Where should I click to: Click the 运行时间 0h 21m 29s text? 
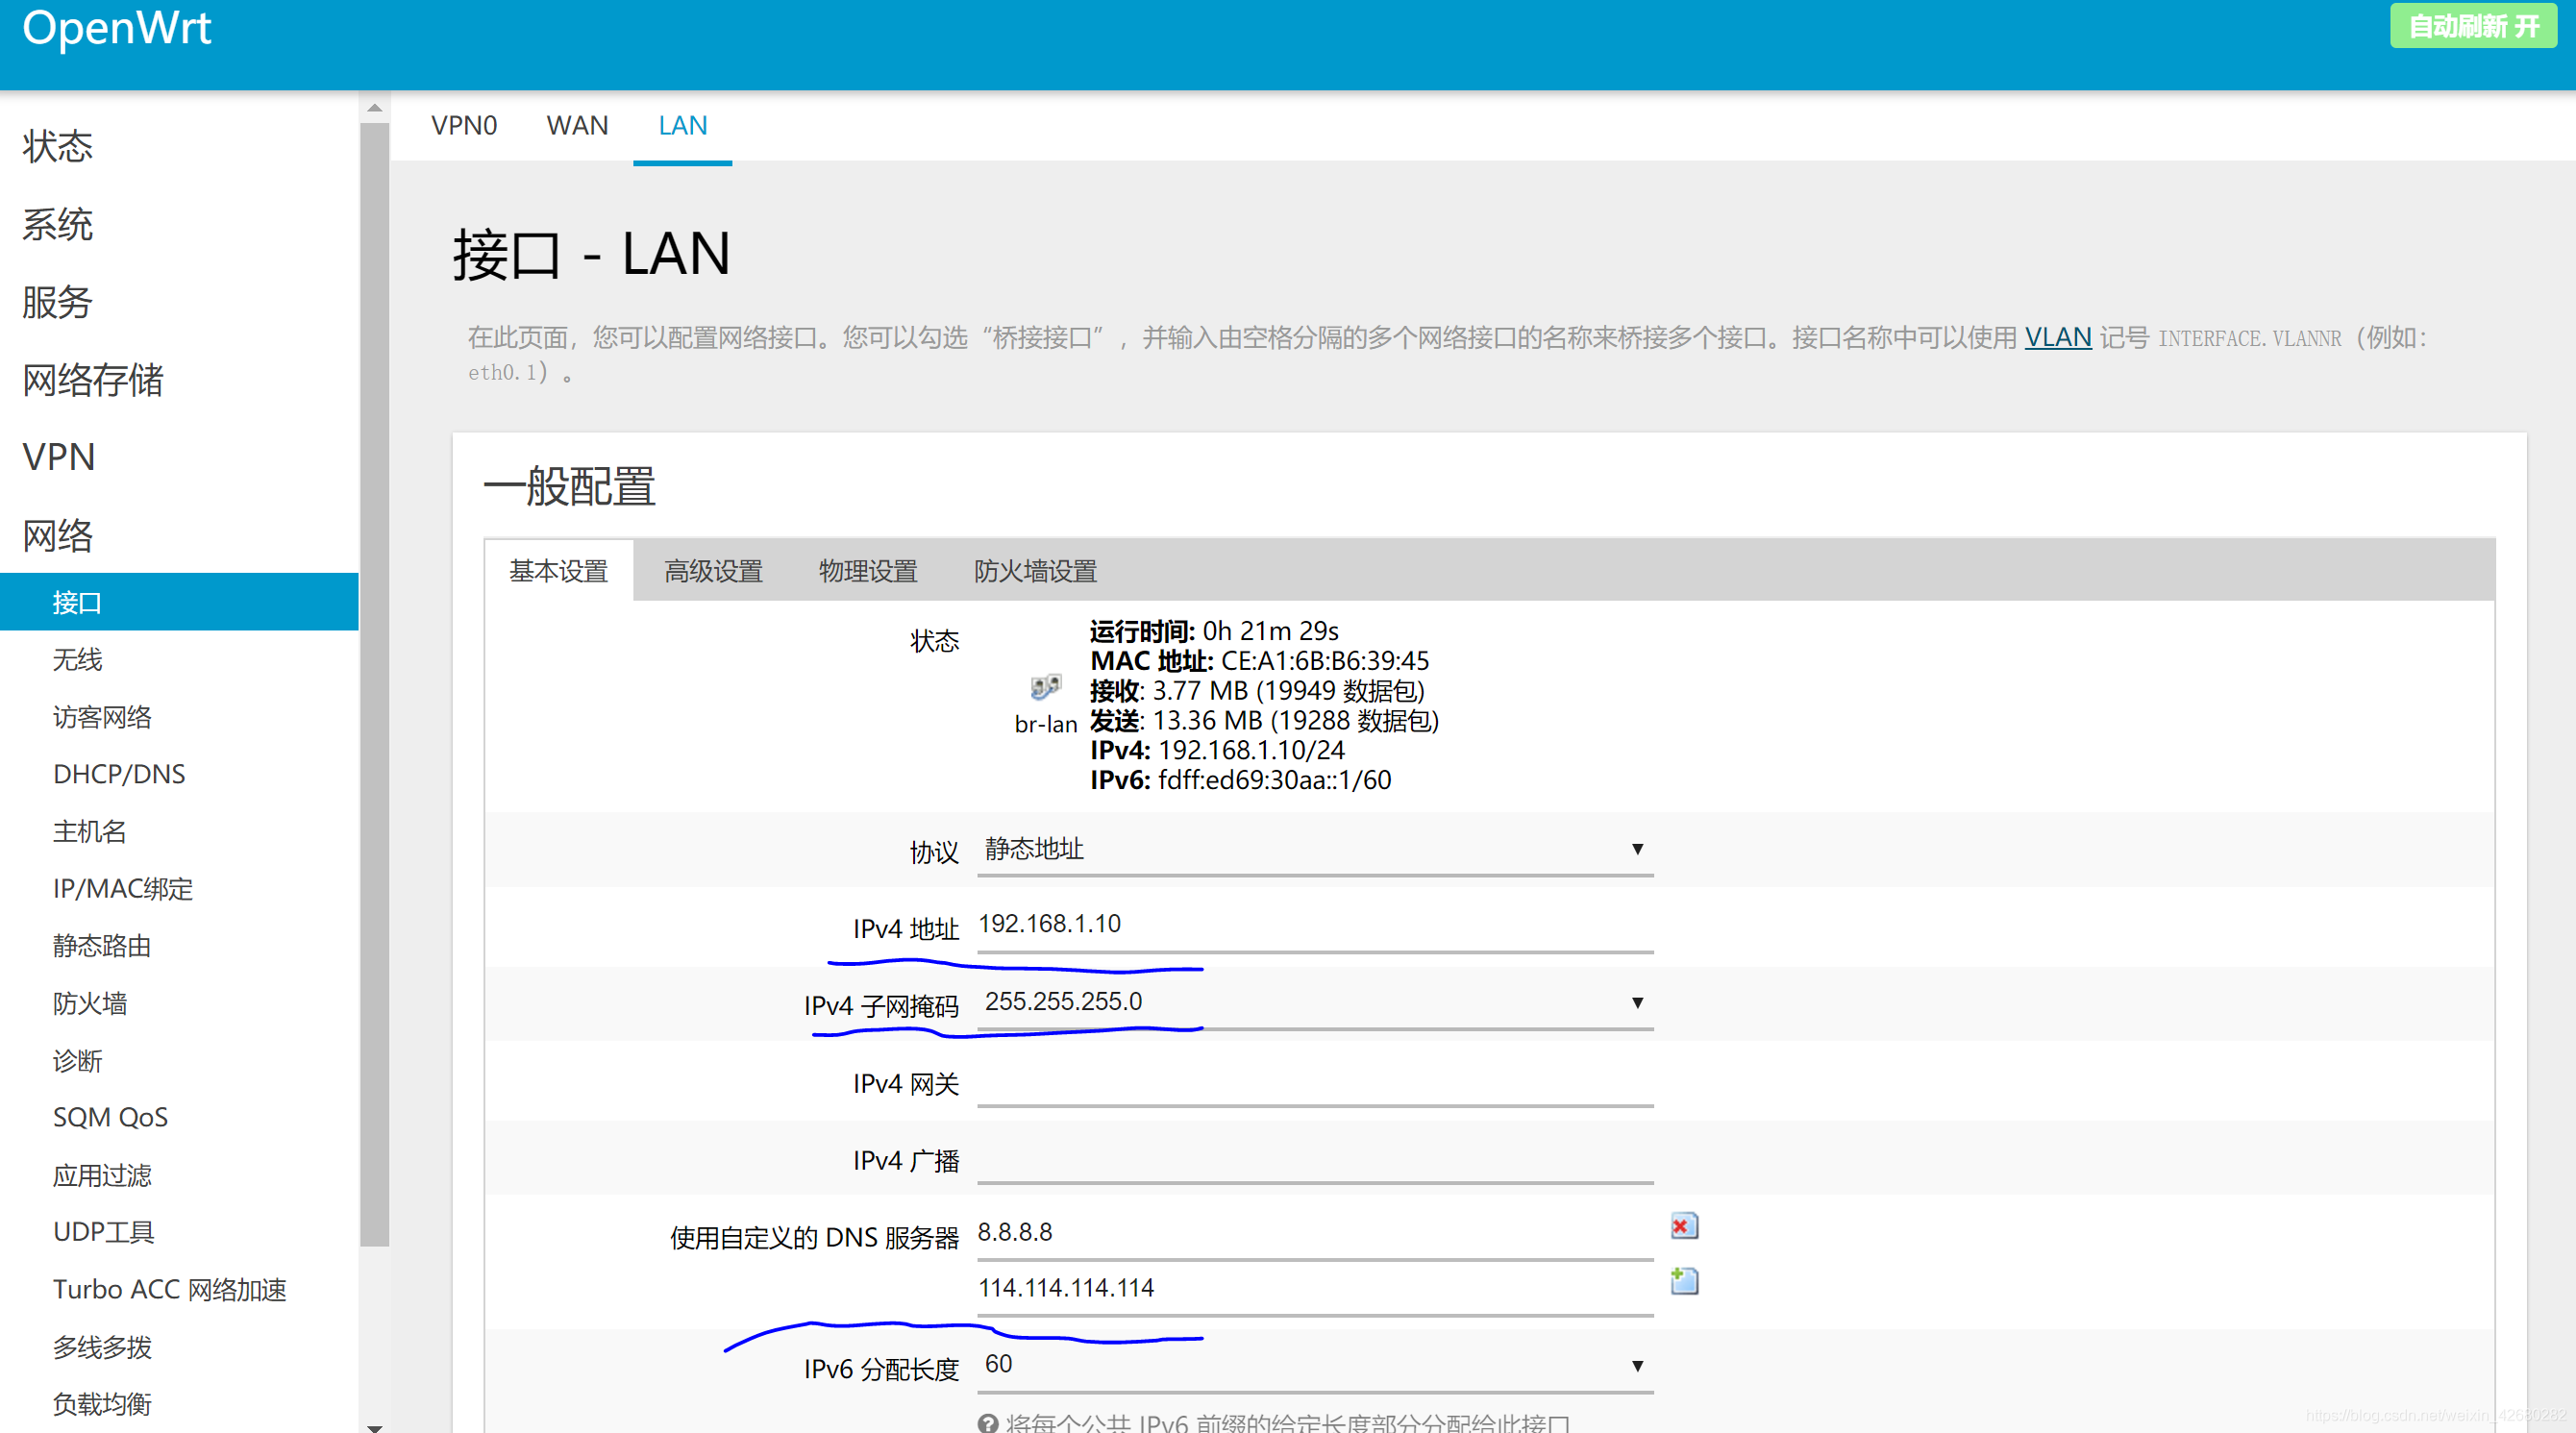[x=1214, y=631]
